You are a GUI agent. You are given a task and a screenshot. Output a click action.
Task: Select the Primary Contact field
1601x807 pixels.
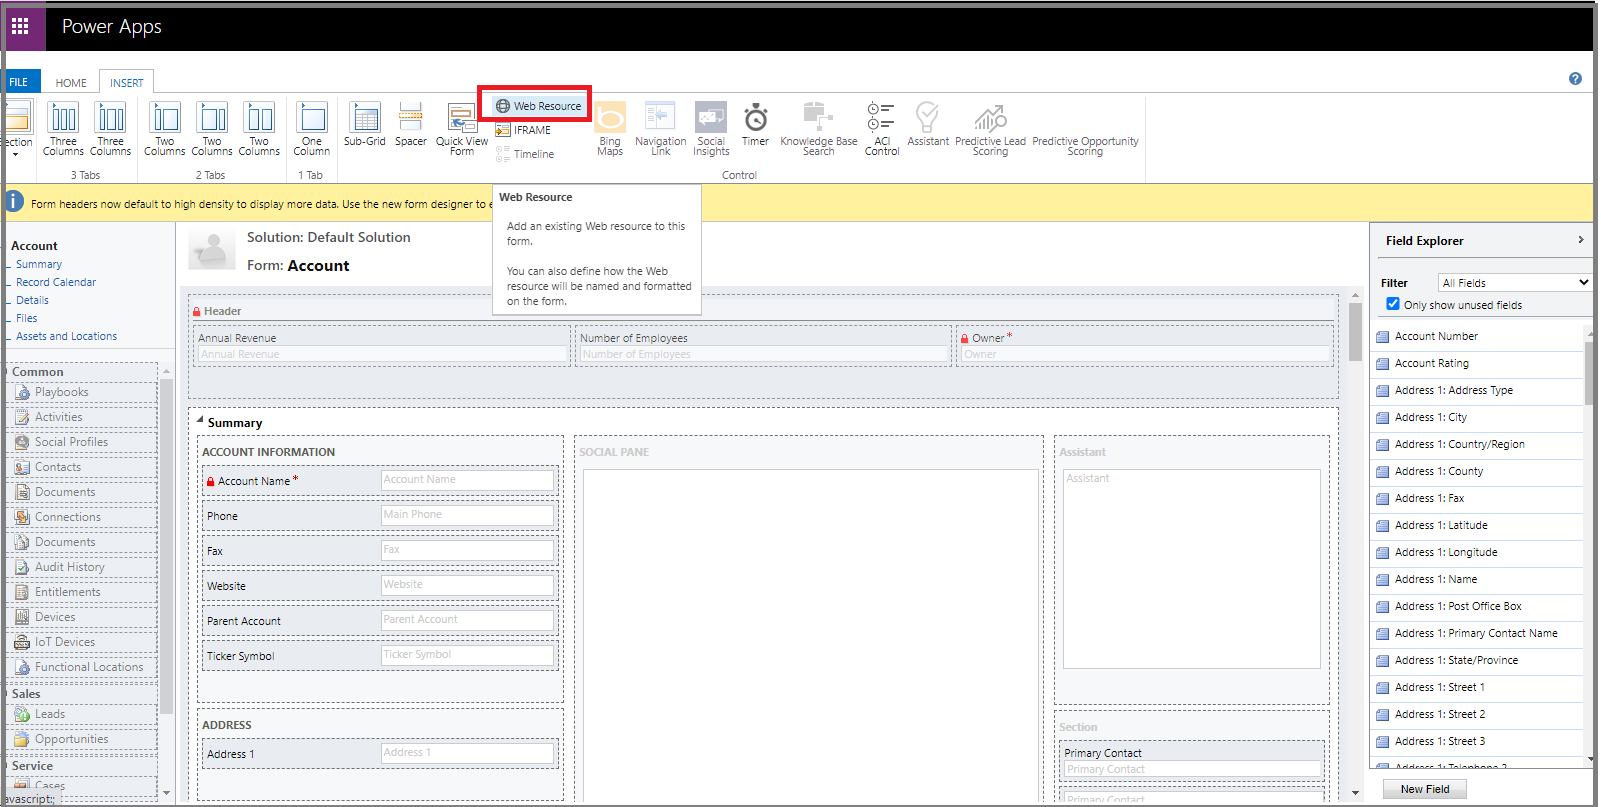[1191, 761]
